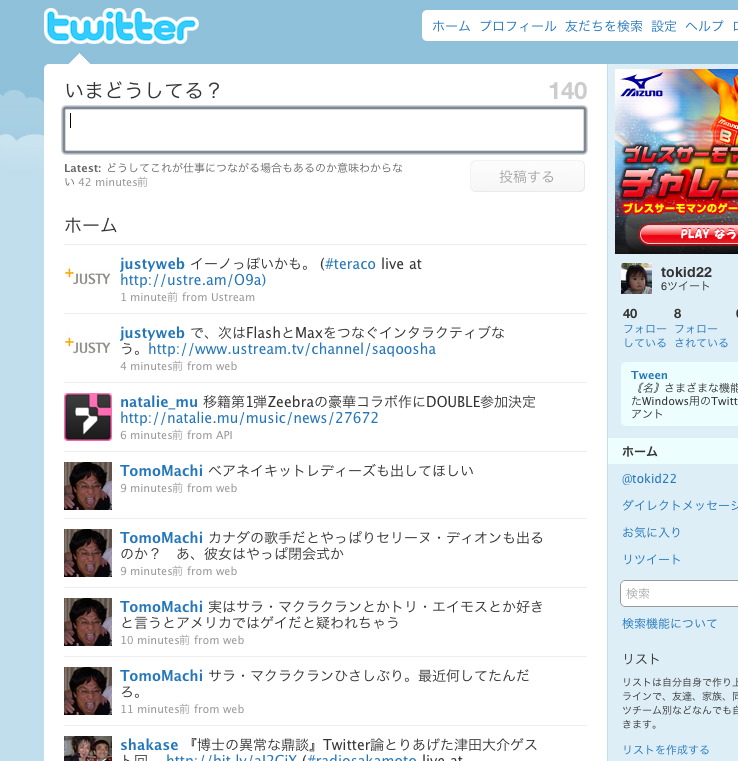Open the @tokid22 mentions tab
738x761 pixels.
coord(649,479)
